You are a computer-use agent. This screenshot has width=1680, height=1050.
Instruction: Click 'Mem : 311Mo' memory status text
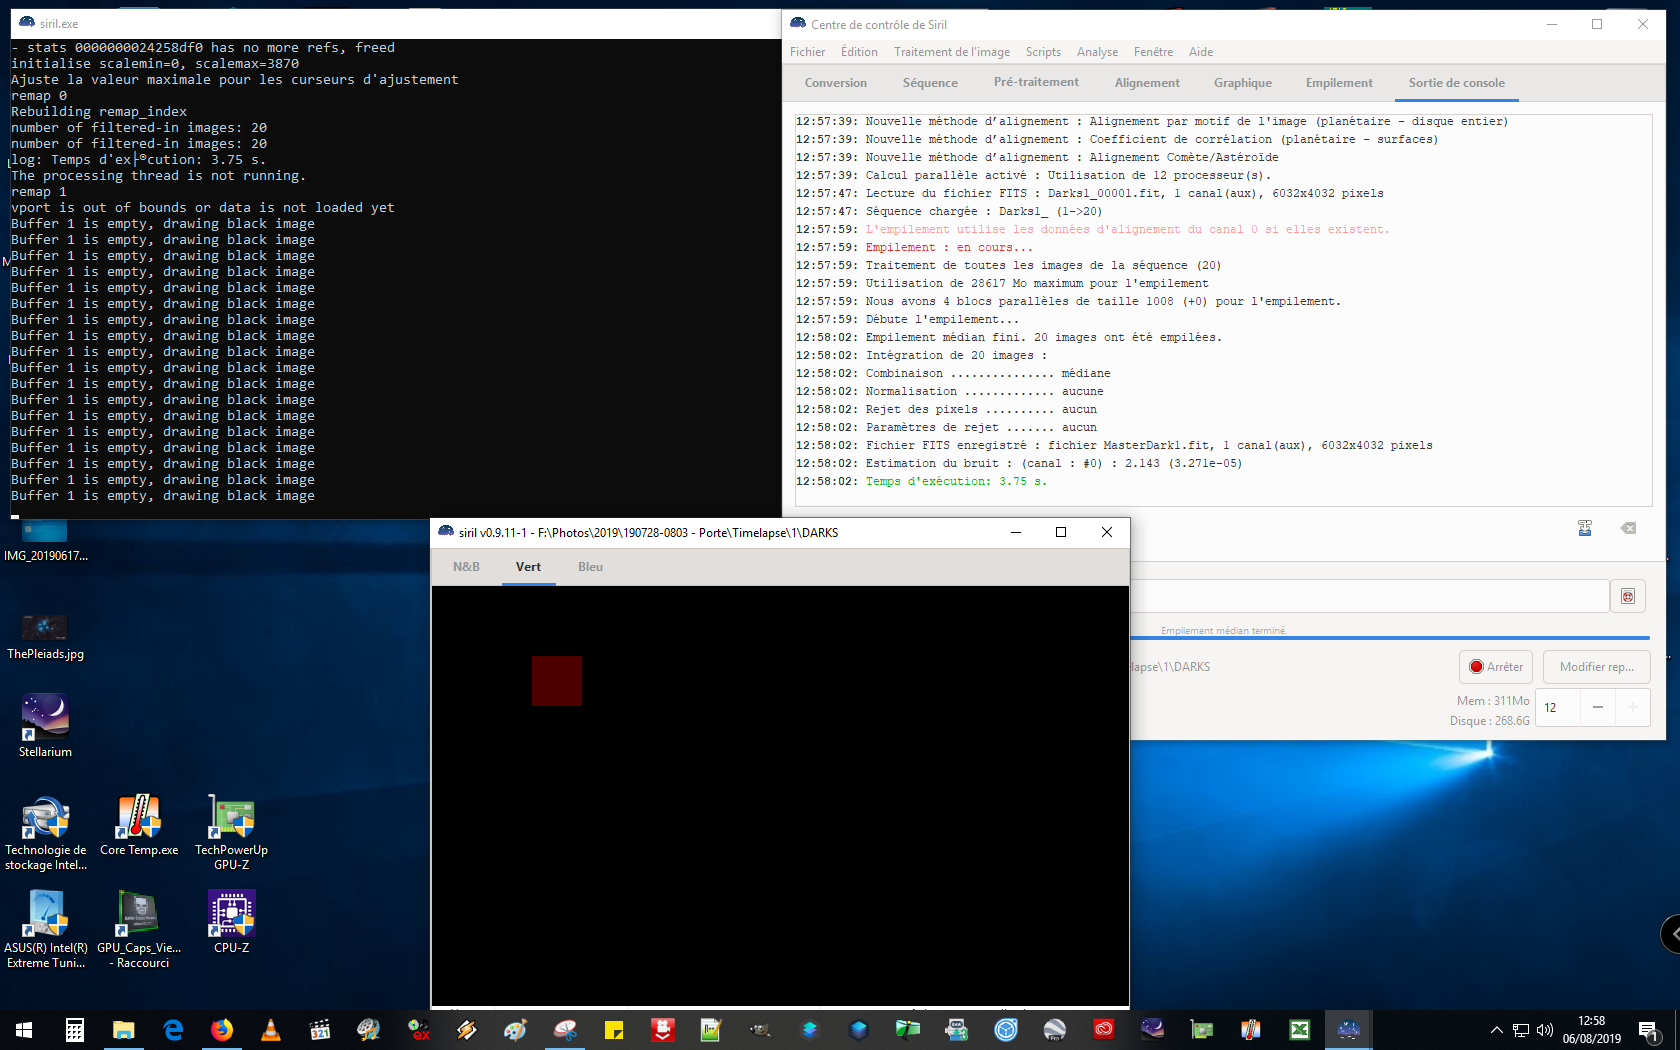pyautogui.click(x=1493, y=701)
